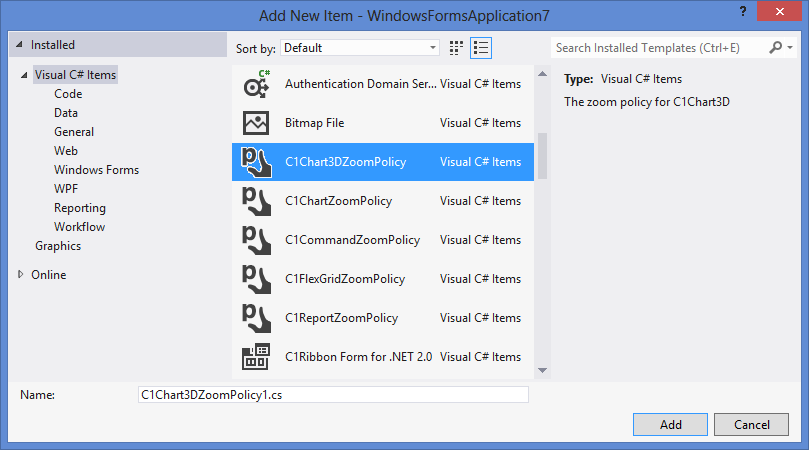The height and width of the screenshot is (450, 809).
Task: Click the Authentication Domain Service template icon
Action: point(257,84)
